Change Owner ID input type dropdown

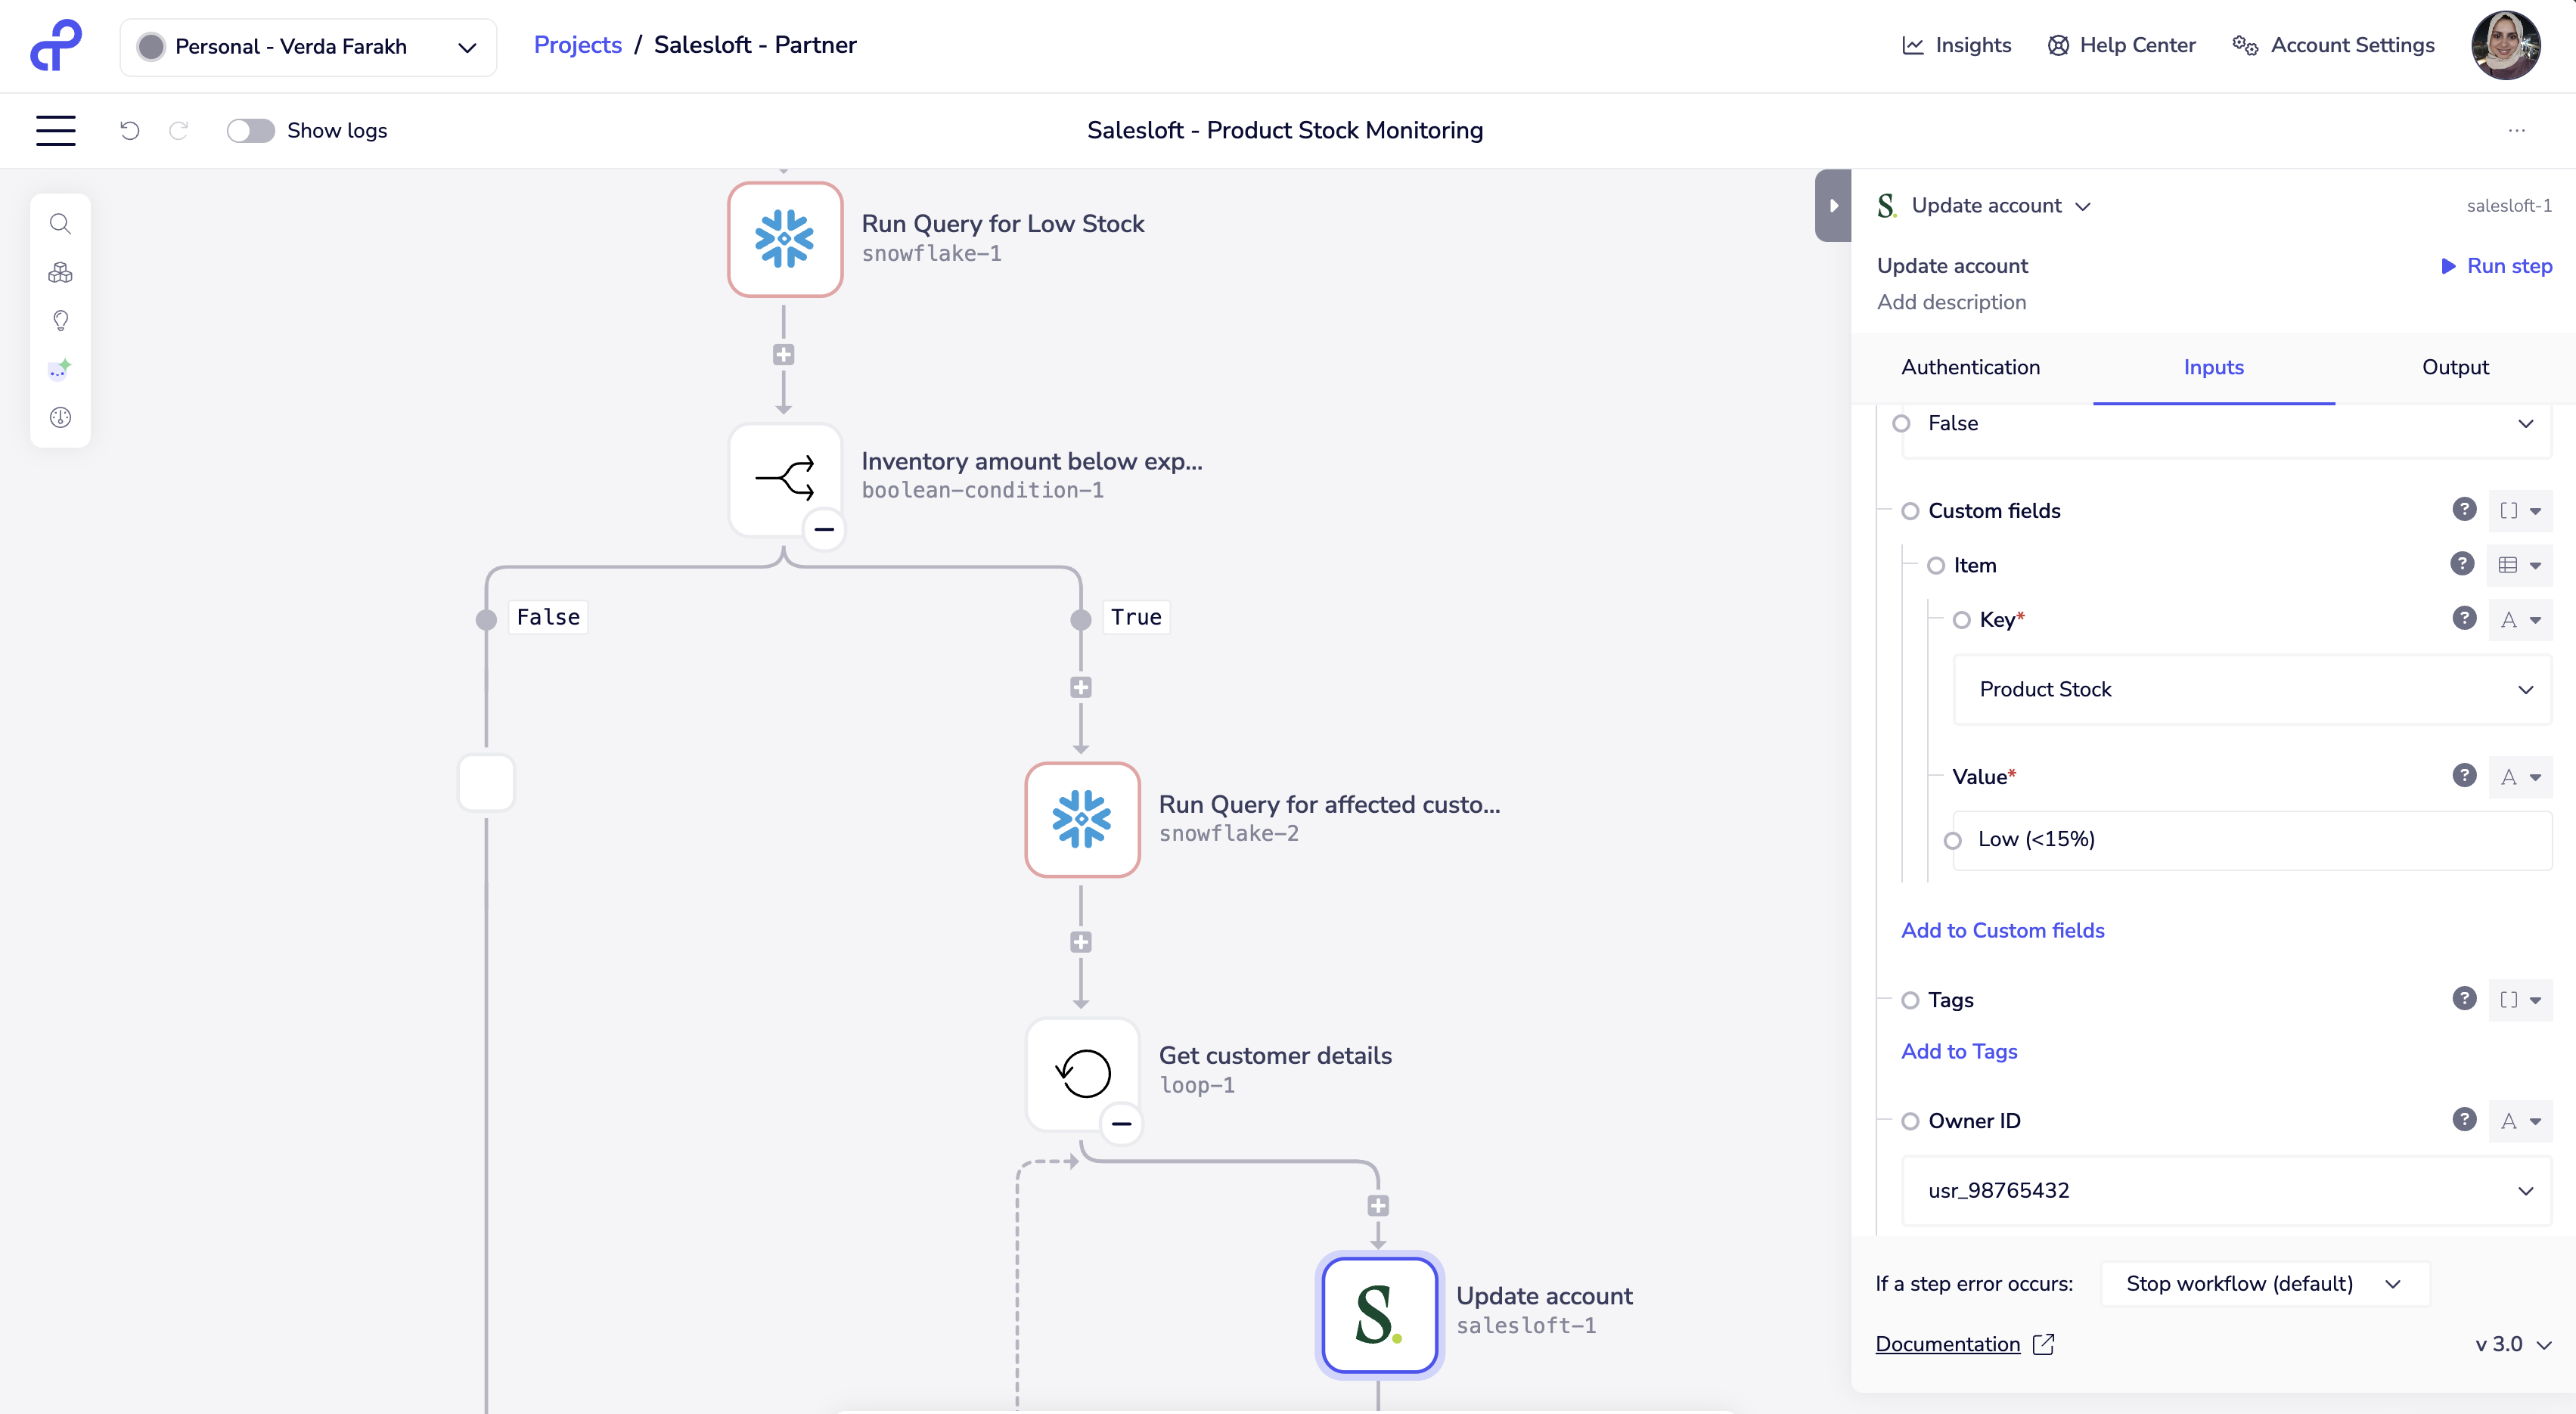click(x=2520, y=1121)
